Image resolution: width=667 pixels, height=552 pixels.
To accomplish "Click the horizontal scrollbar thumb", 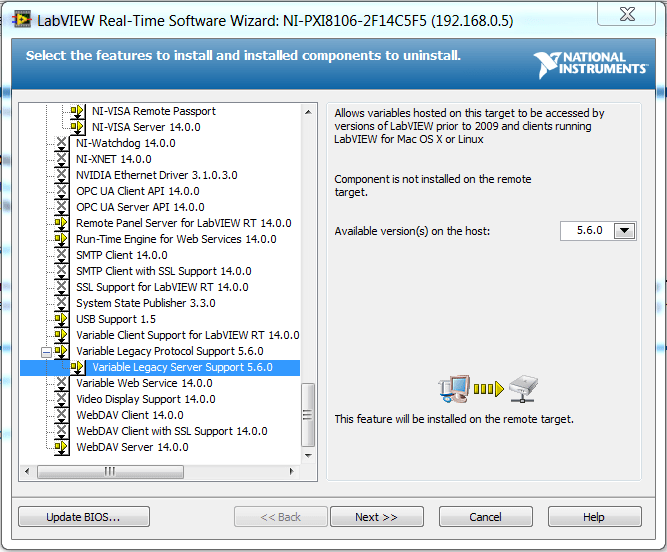I will click(x=110, y=472).
